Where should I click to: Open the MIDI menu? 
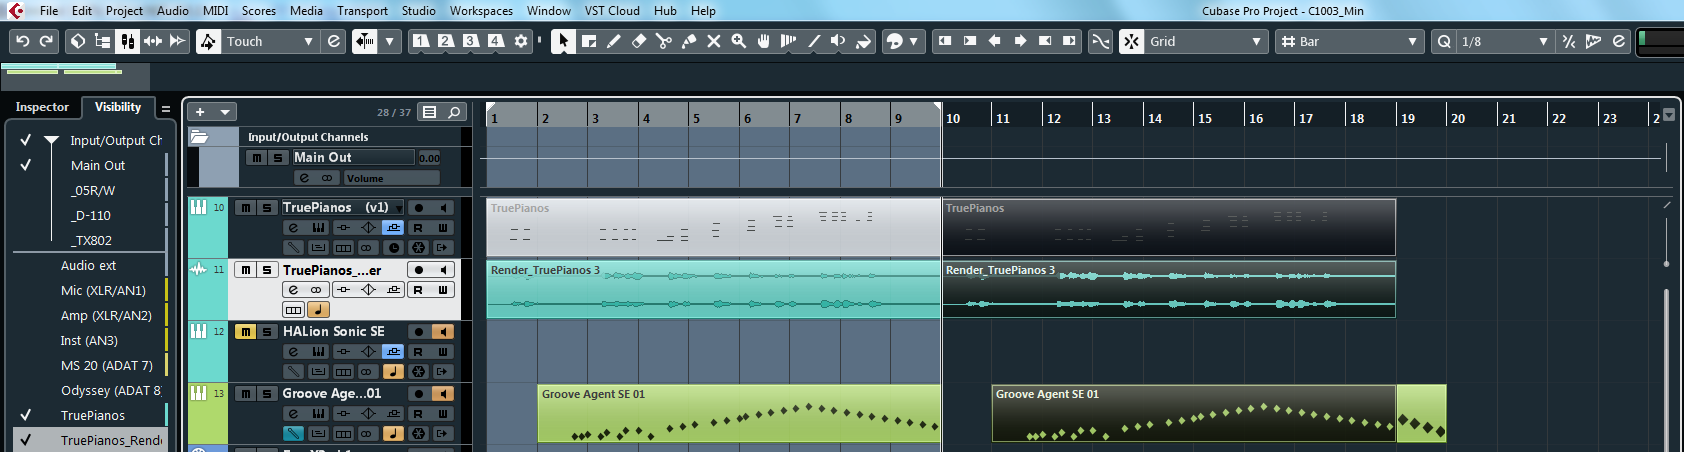point(215,11)
